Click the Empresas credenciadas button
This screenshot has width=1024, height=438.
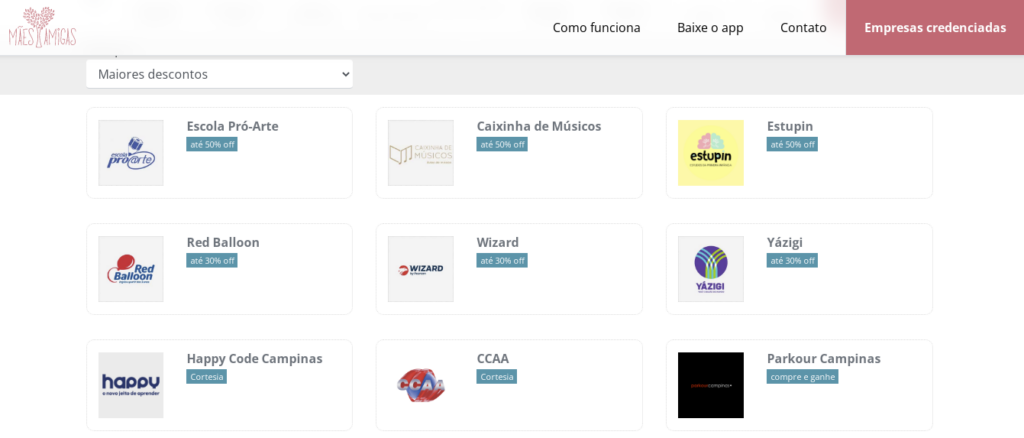tap(935, 27)
